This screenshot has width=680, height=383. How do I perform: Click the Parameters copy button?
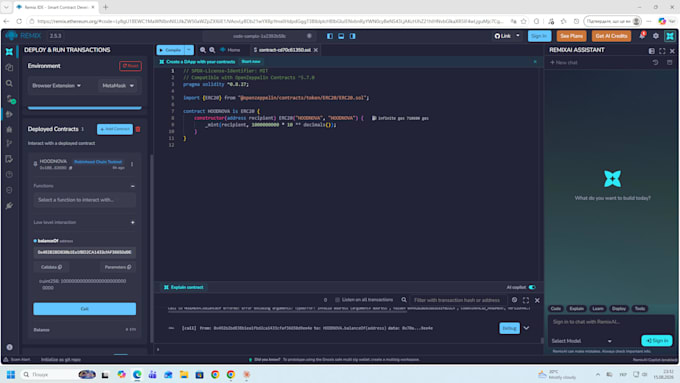pyautogui.click(x=118, y=267)
